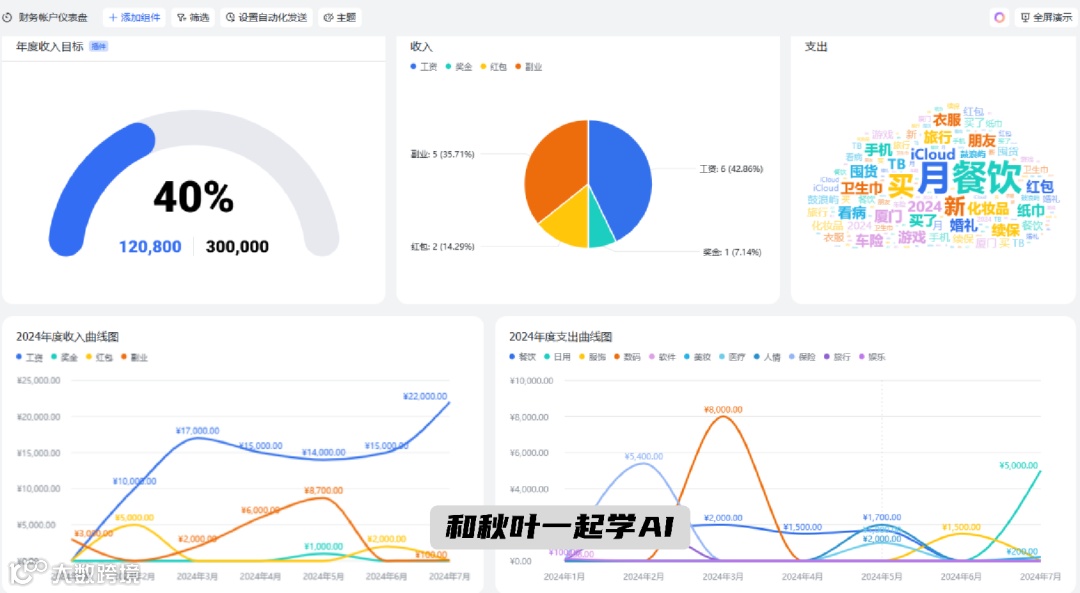This screenshot has height=593, width=1080.
Task: Click the teal 奖金 pie slice
Action: [600, 231]
